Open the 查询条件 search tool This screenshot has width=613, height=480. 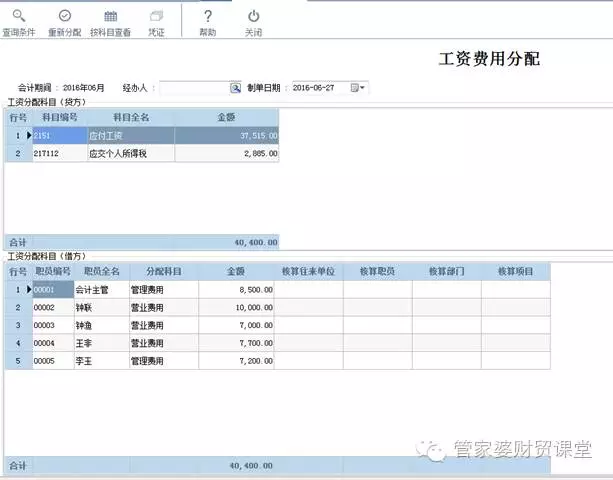18,23
